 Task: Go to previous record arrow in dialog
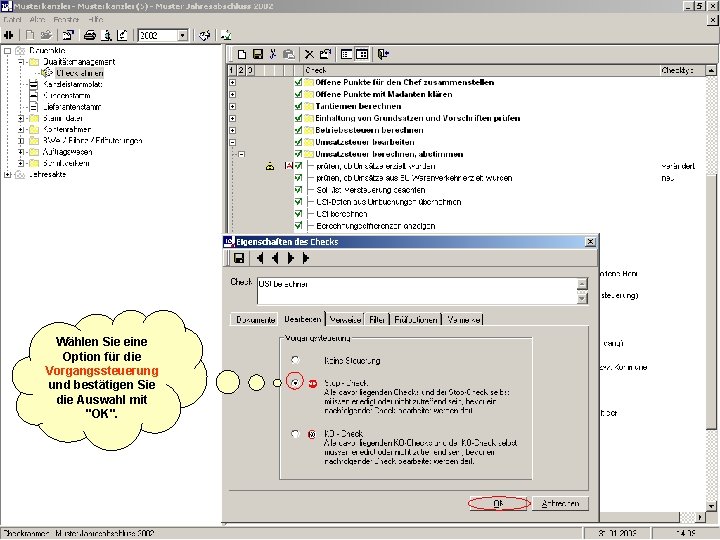pyautogui.click(x=276, y=258)
